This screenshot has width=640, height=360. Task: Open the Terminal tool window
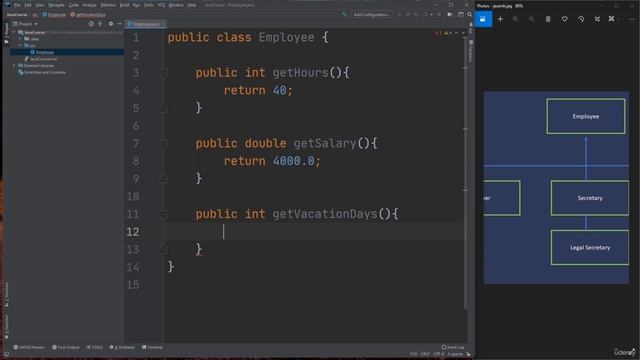tap(152, 347)
